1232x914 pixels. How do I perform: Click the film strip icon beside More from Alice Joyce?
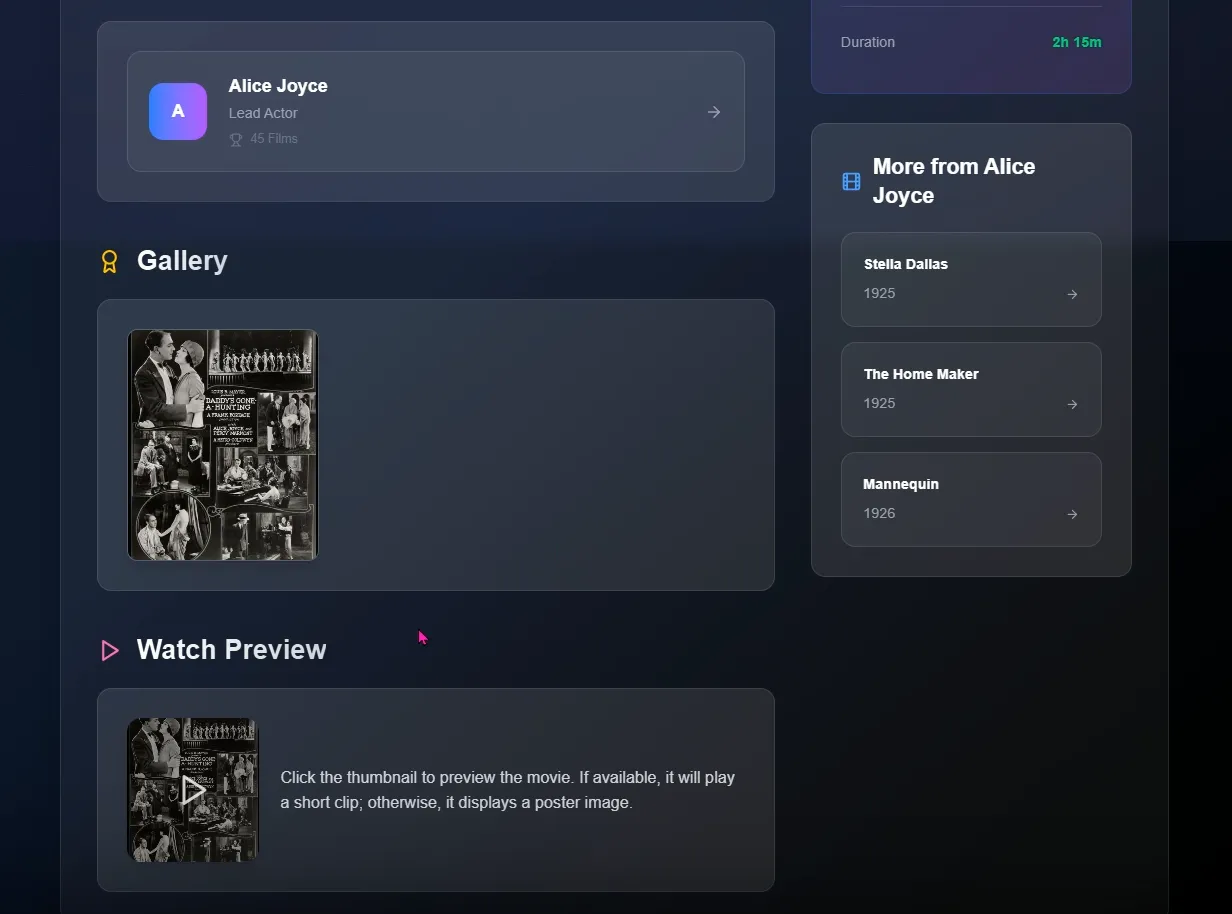tap(851, 181)
